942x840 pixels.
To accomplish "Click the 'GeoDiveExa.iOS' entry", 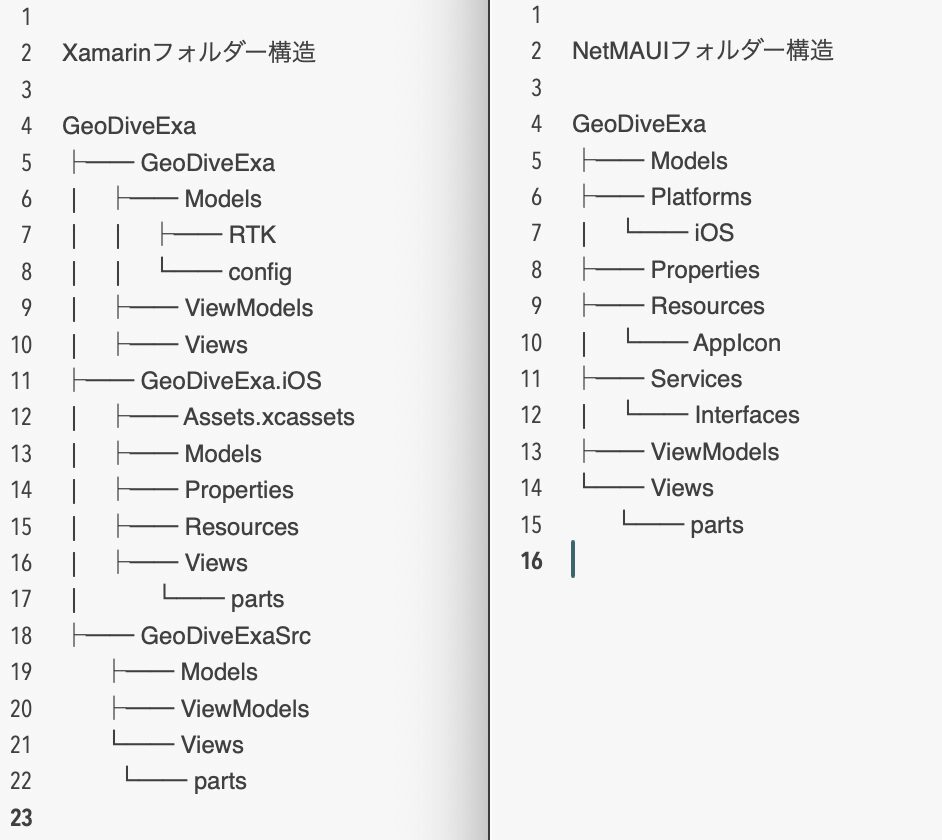I will [x=231, y=380].
